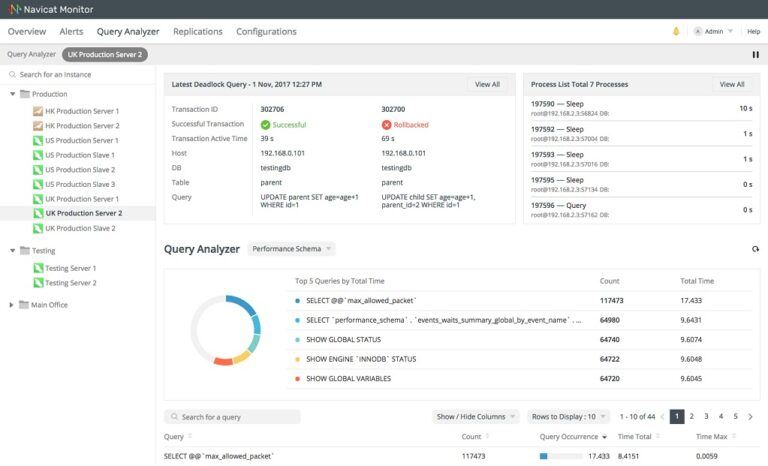
Task: Click HK Production Server 1 status icon
Action: (x=38, y=111)
